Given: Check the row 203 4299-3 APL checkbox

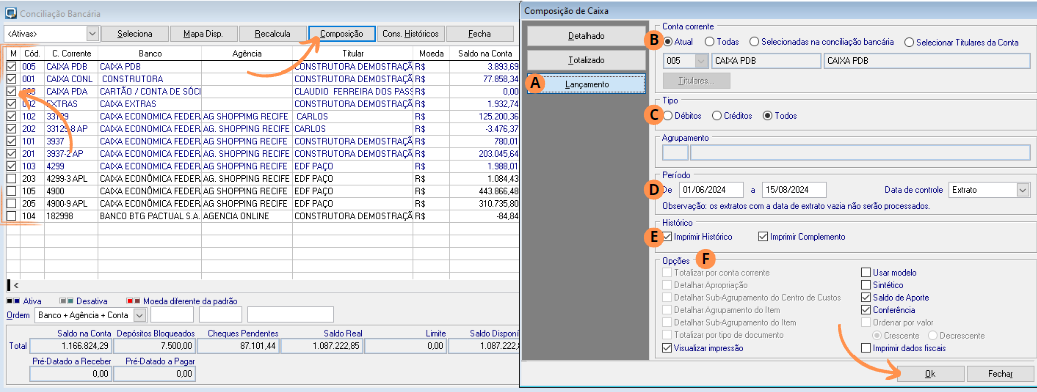Looking at the screenshot, I should [11, 178].
